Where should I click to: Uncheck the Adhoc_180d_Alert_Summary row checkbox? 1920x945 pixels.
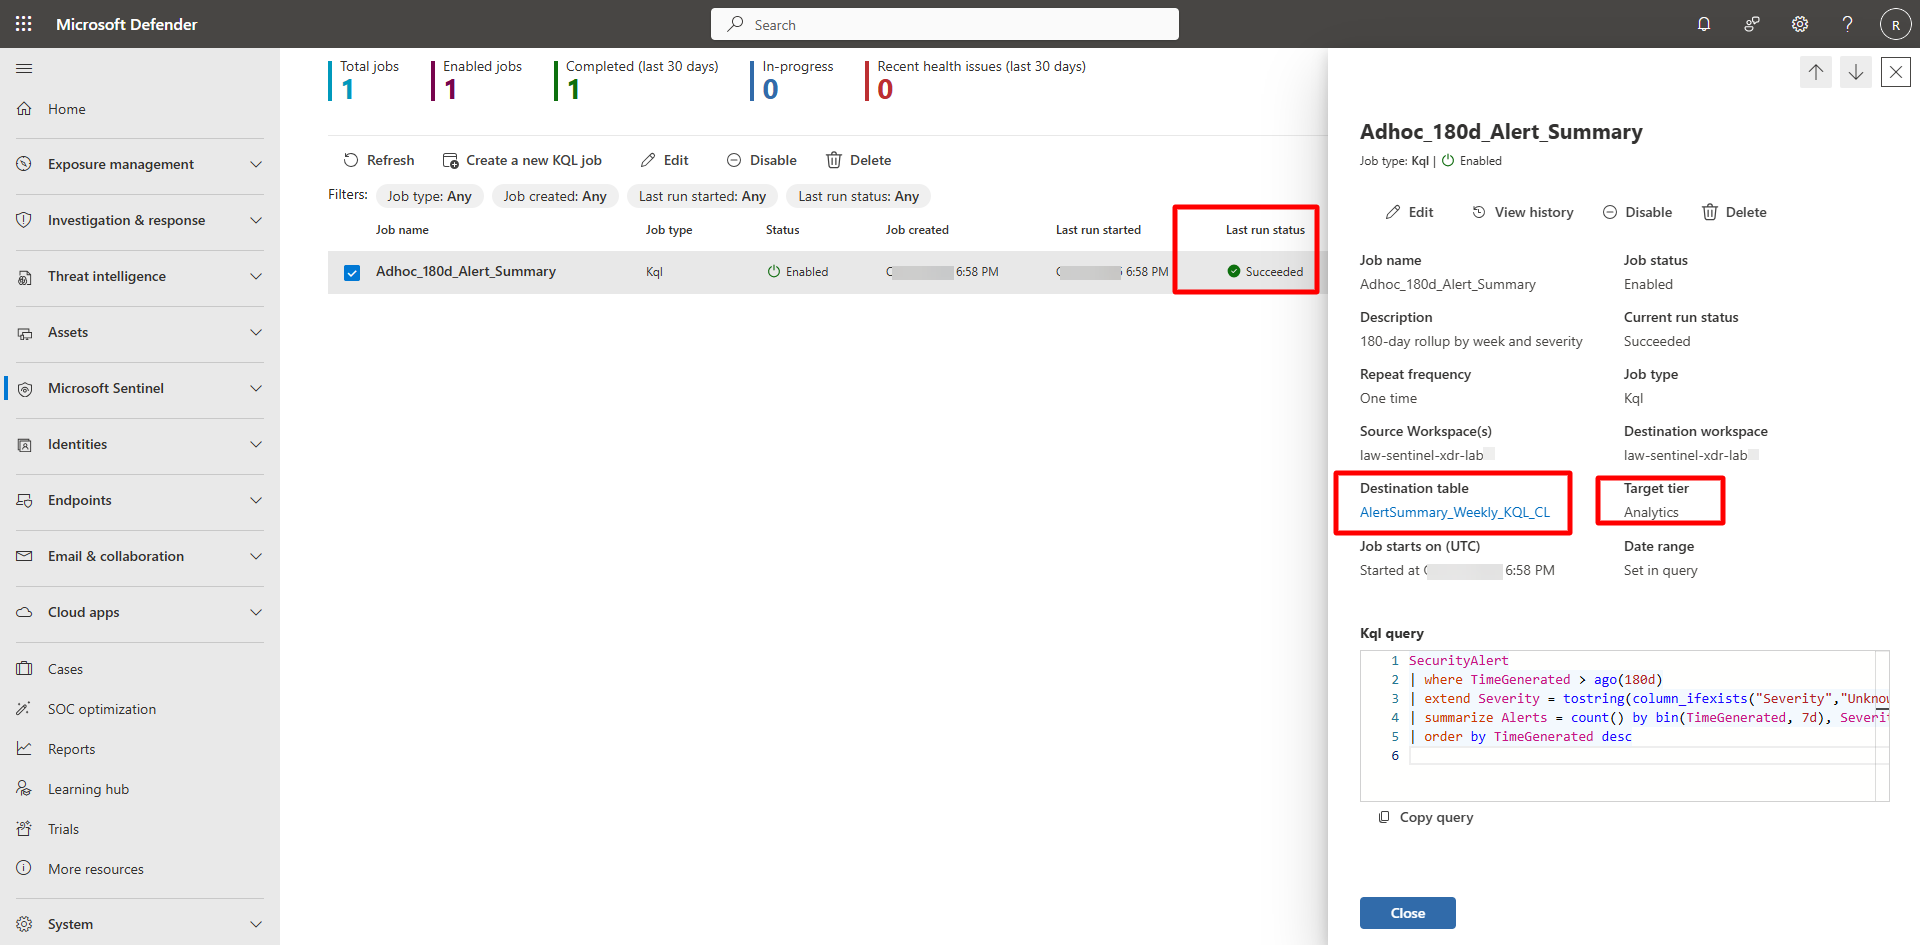352,272
